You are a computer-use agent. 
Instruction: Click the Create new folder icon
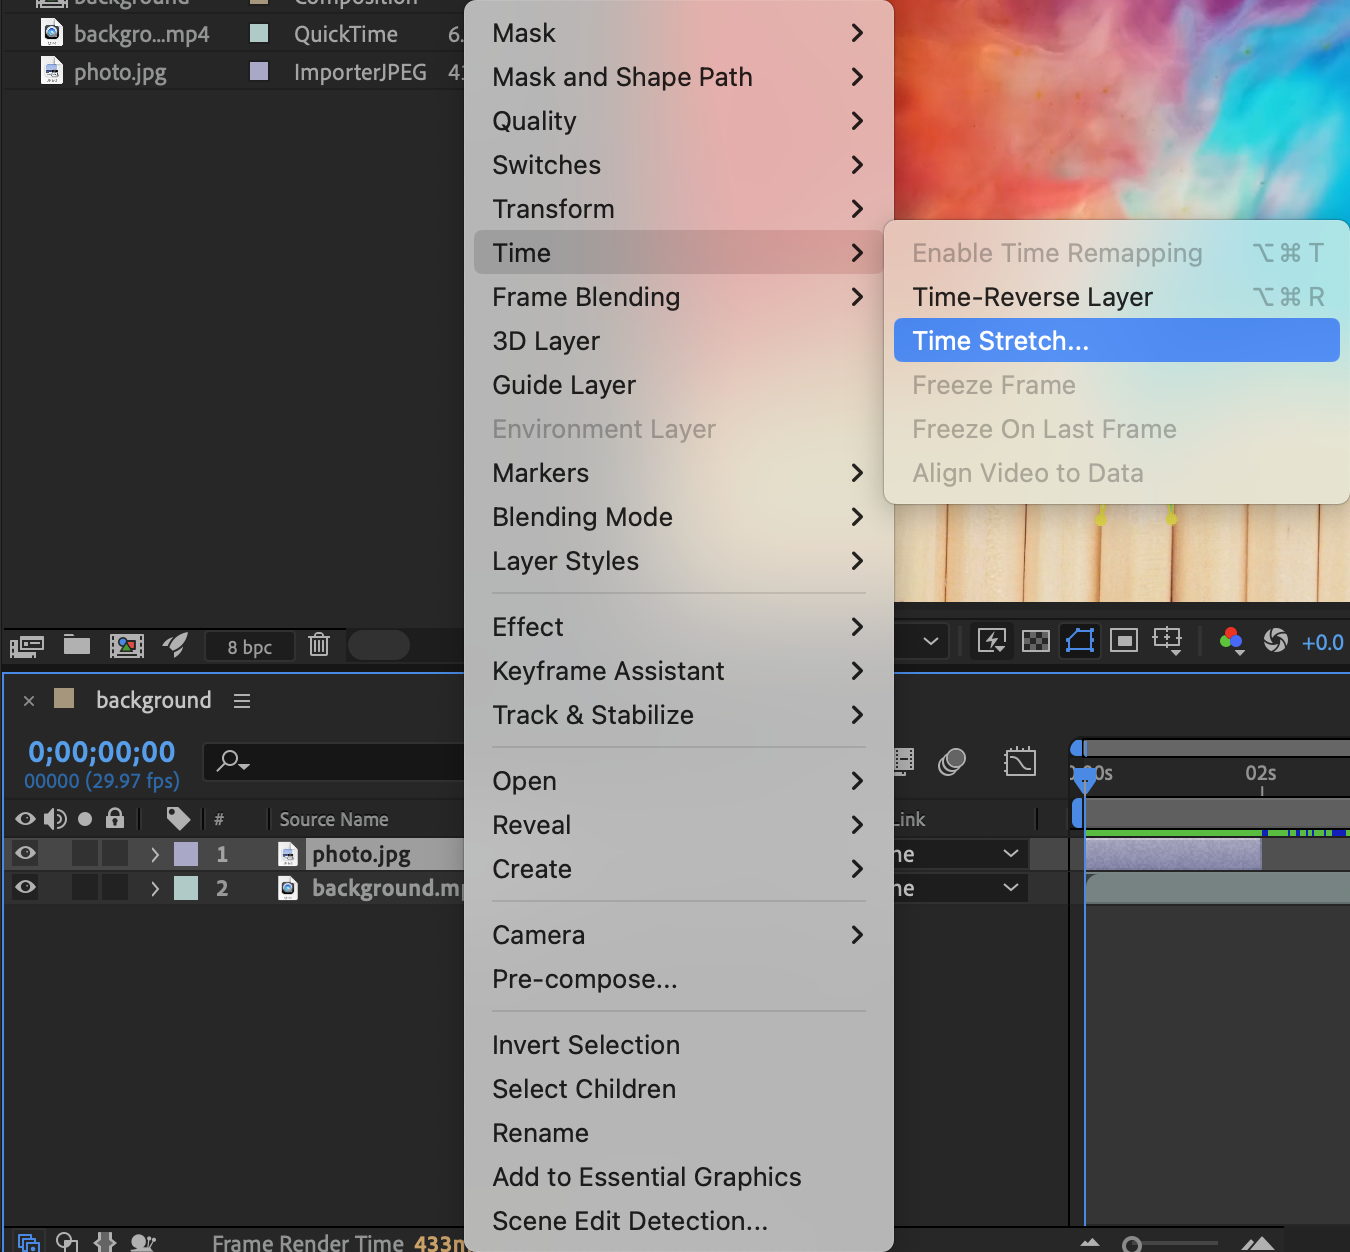77,645
